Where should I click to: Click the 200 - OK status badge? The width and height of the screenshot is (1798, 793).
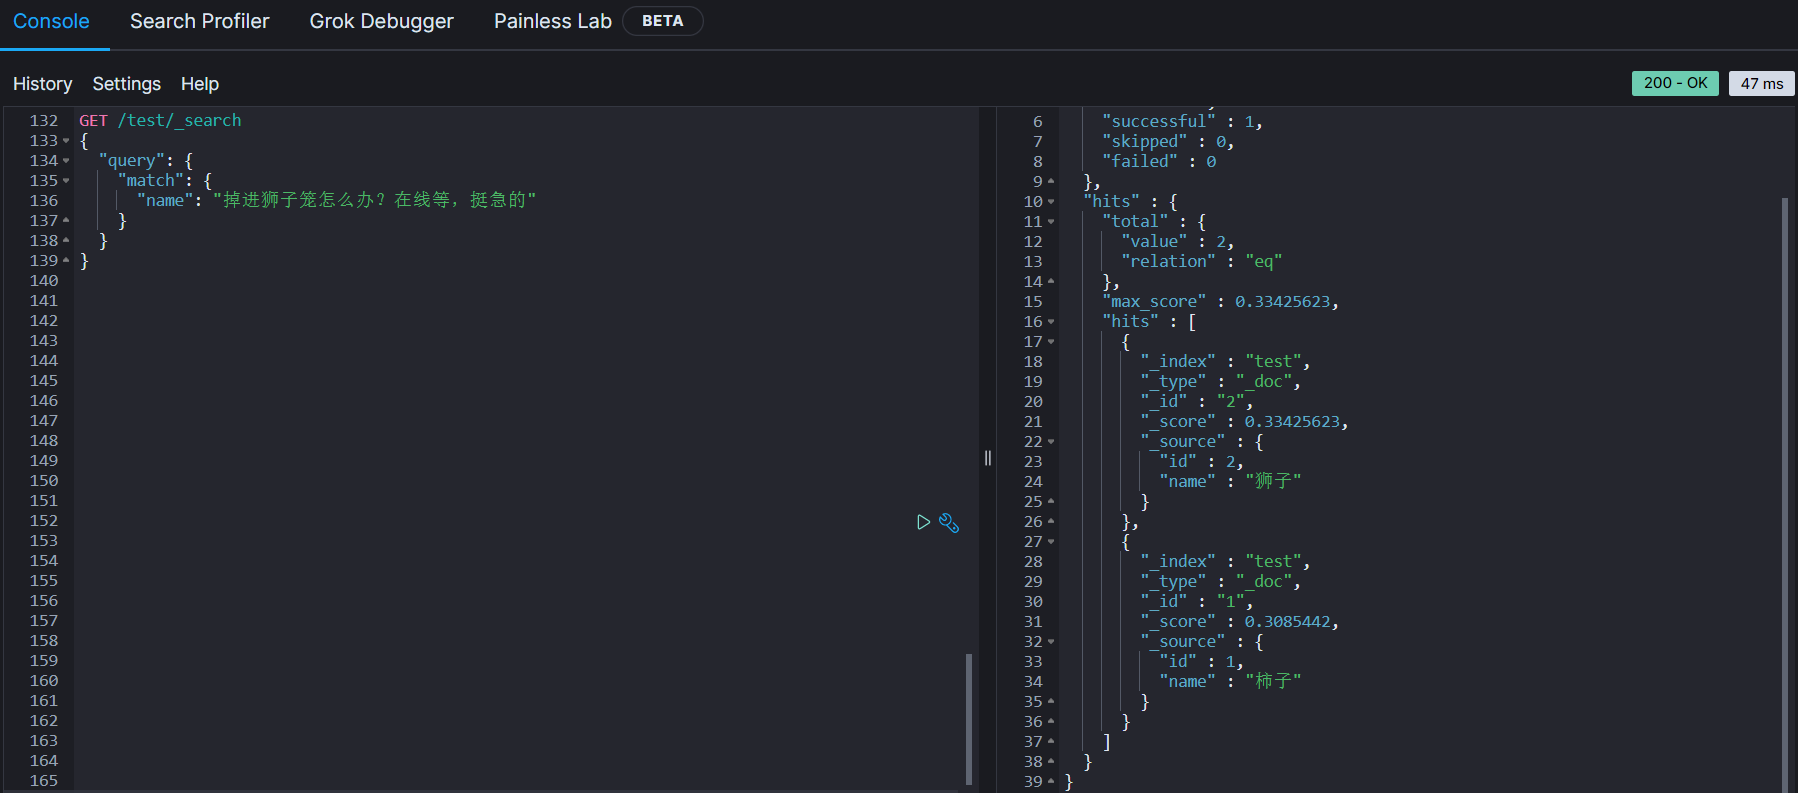coord(1675,83)
